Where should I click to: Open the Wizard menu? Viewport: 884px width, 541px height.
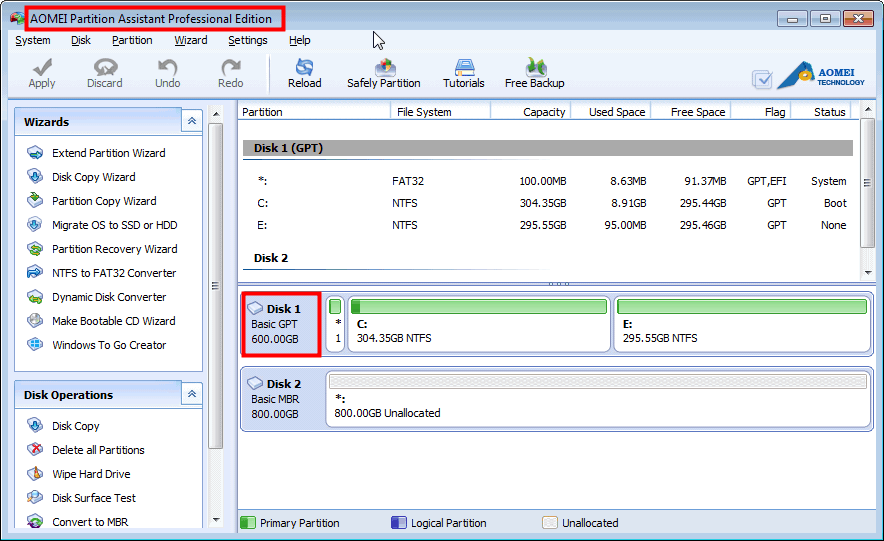191,40
